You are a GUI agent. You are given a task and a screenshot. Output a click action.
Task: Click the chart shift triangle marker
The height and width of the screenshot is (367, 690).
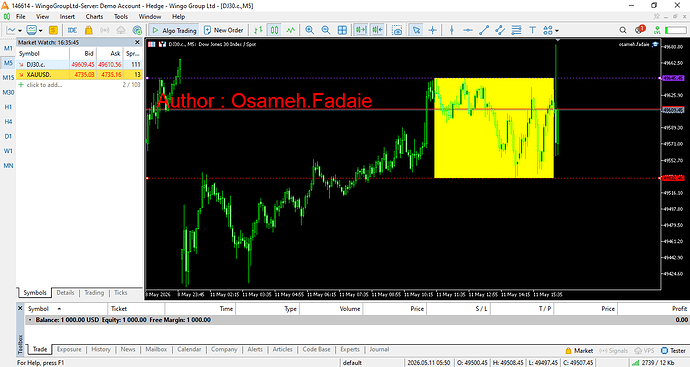coord(558,40)
